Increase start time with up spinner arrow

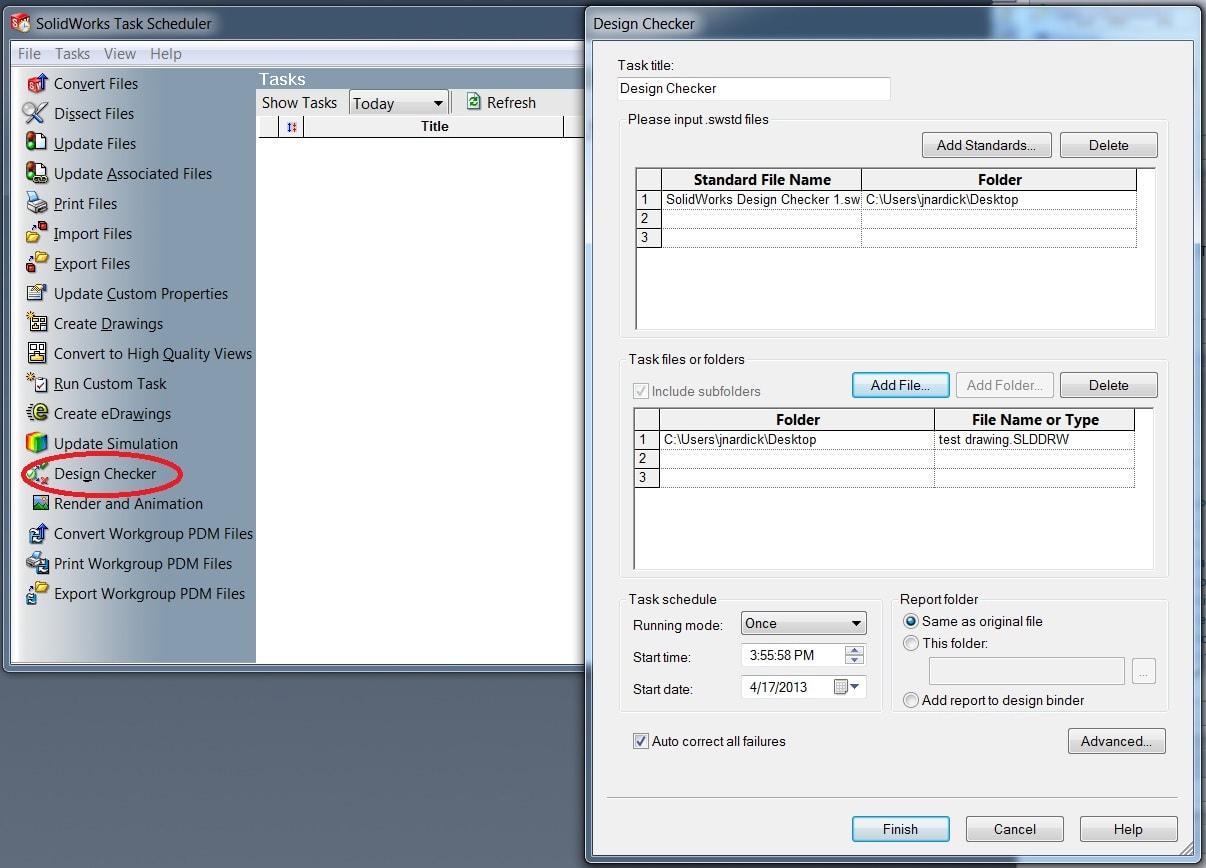854,651
